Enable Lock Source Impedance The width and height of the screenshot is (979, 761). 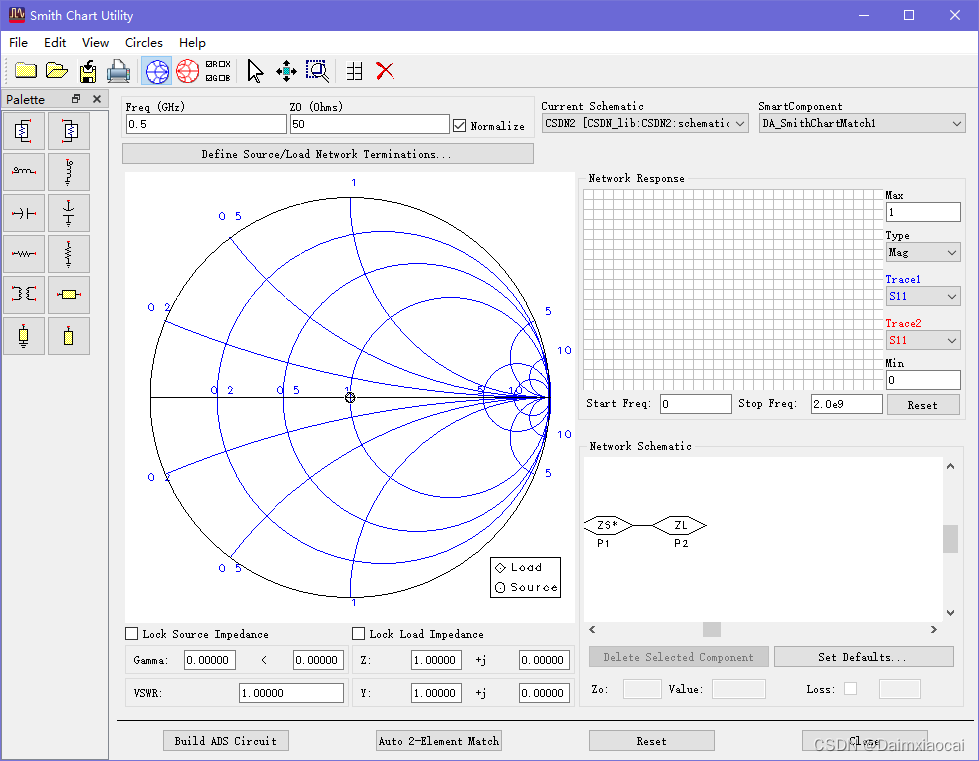pyautogui.click(x=132, y=634)
